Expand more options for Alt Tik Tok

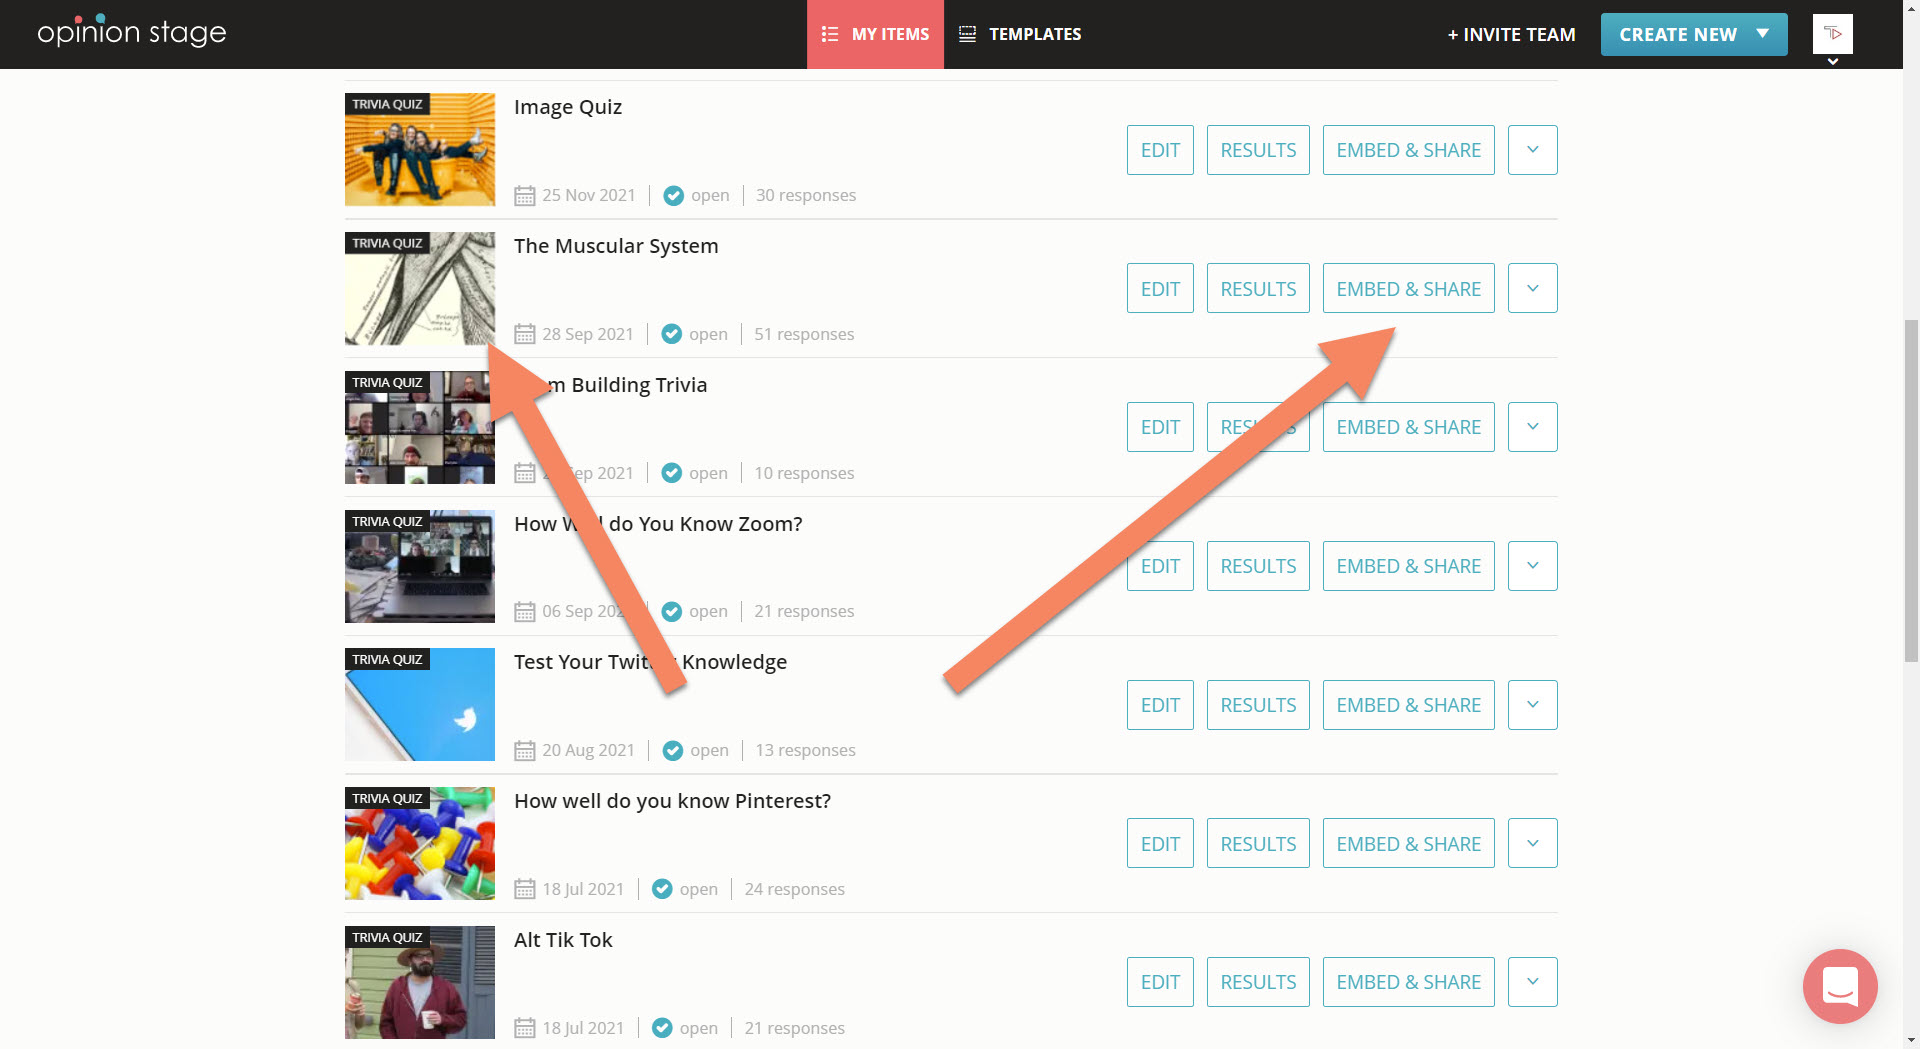1533,982
